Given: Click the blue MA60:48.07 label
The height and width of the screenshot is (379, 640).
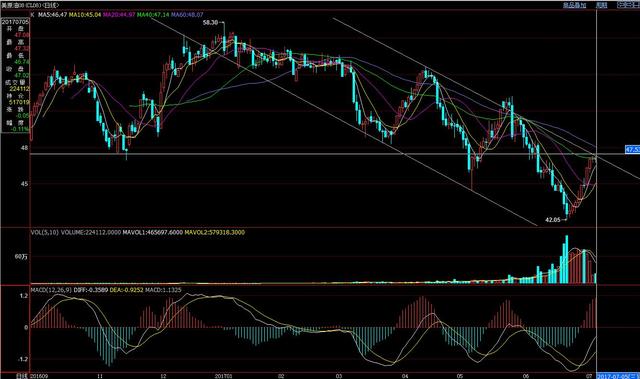Looking at the screenshot, I should [x=187, y=14].
